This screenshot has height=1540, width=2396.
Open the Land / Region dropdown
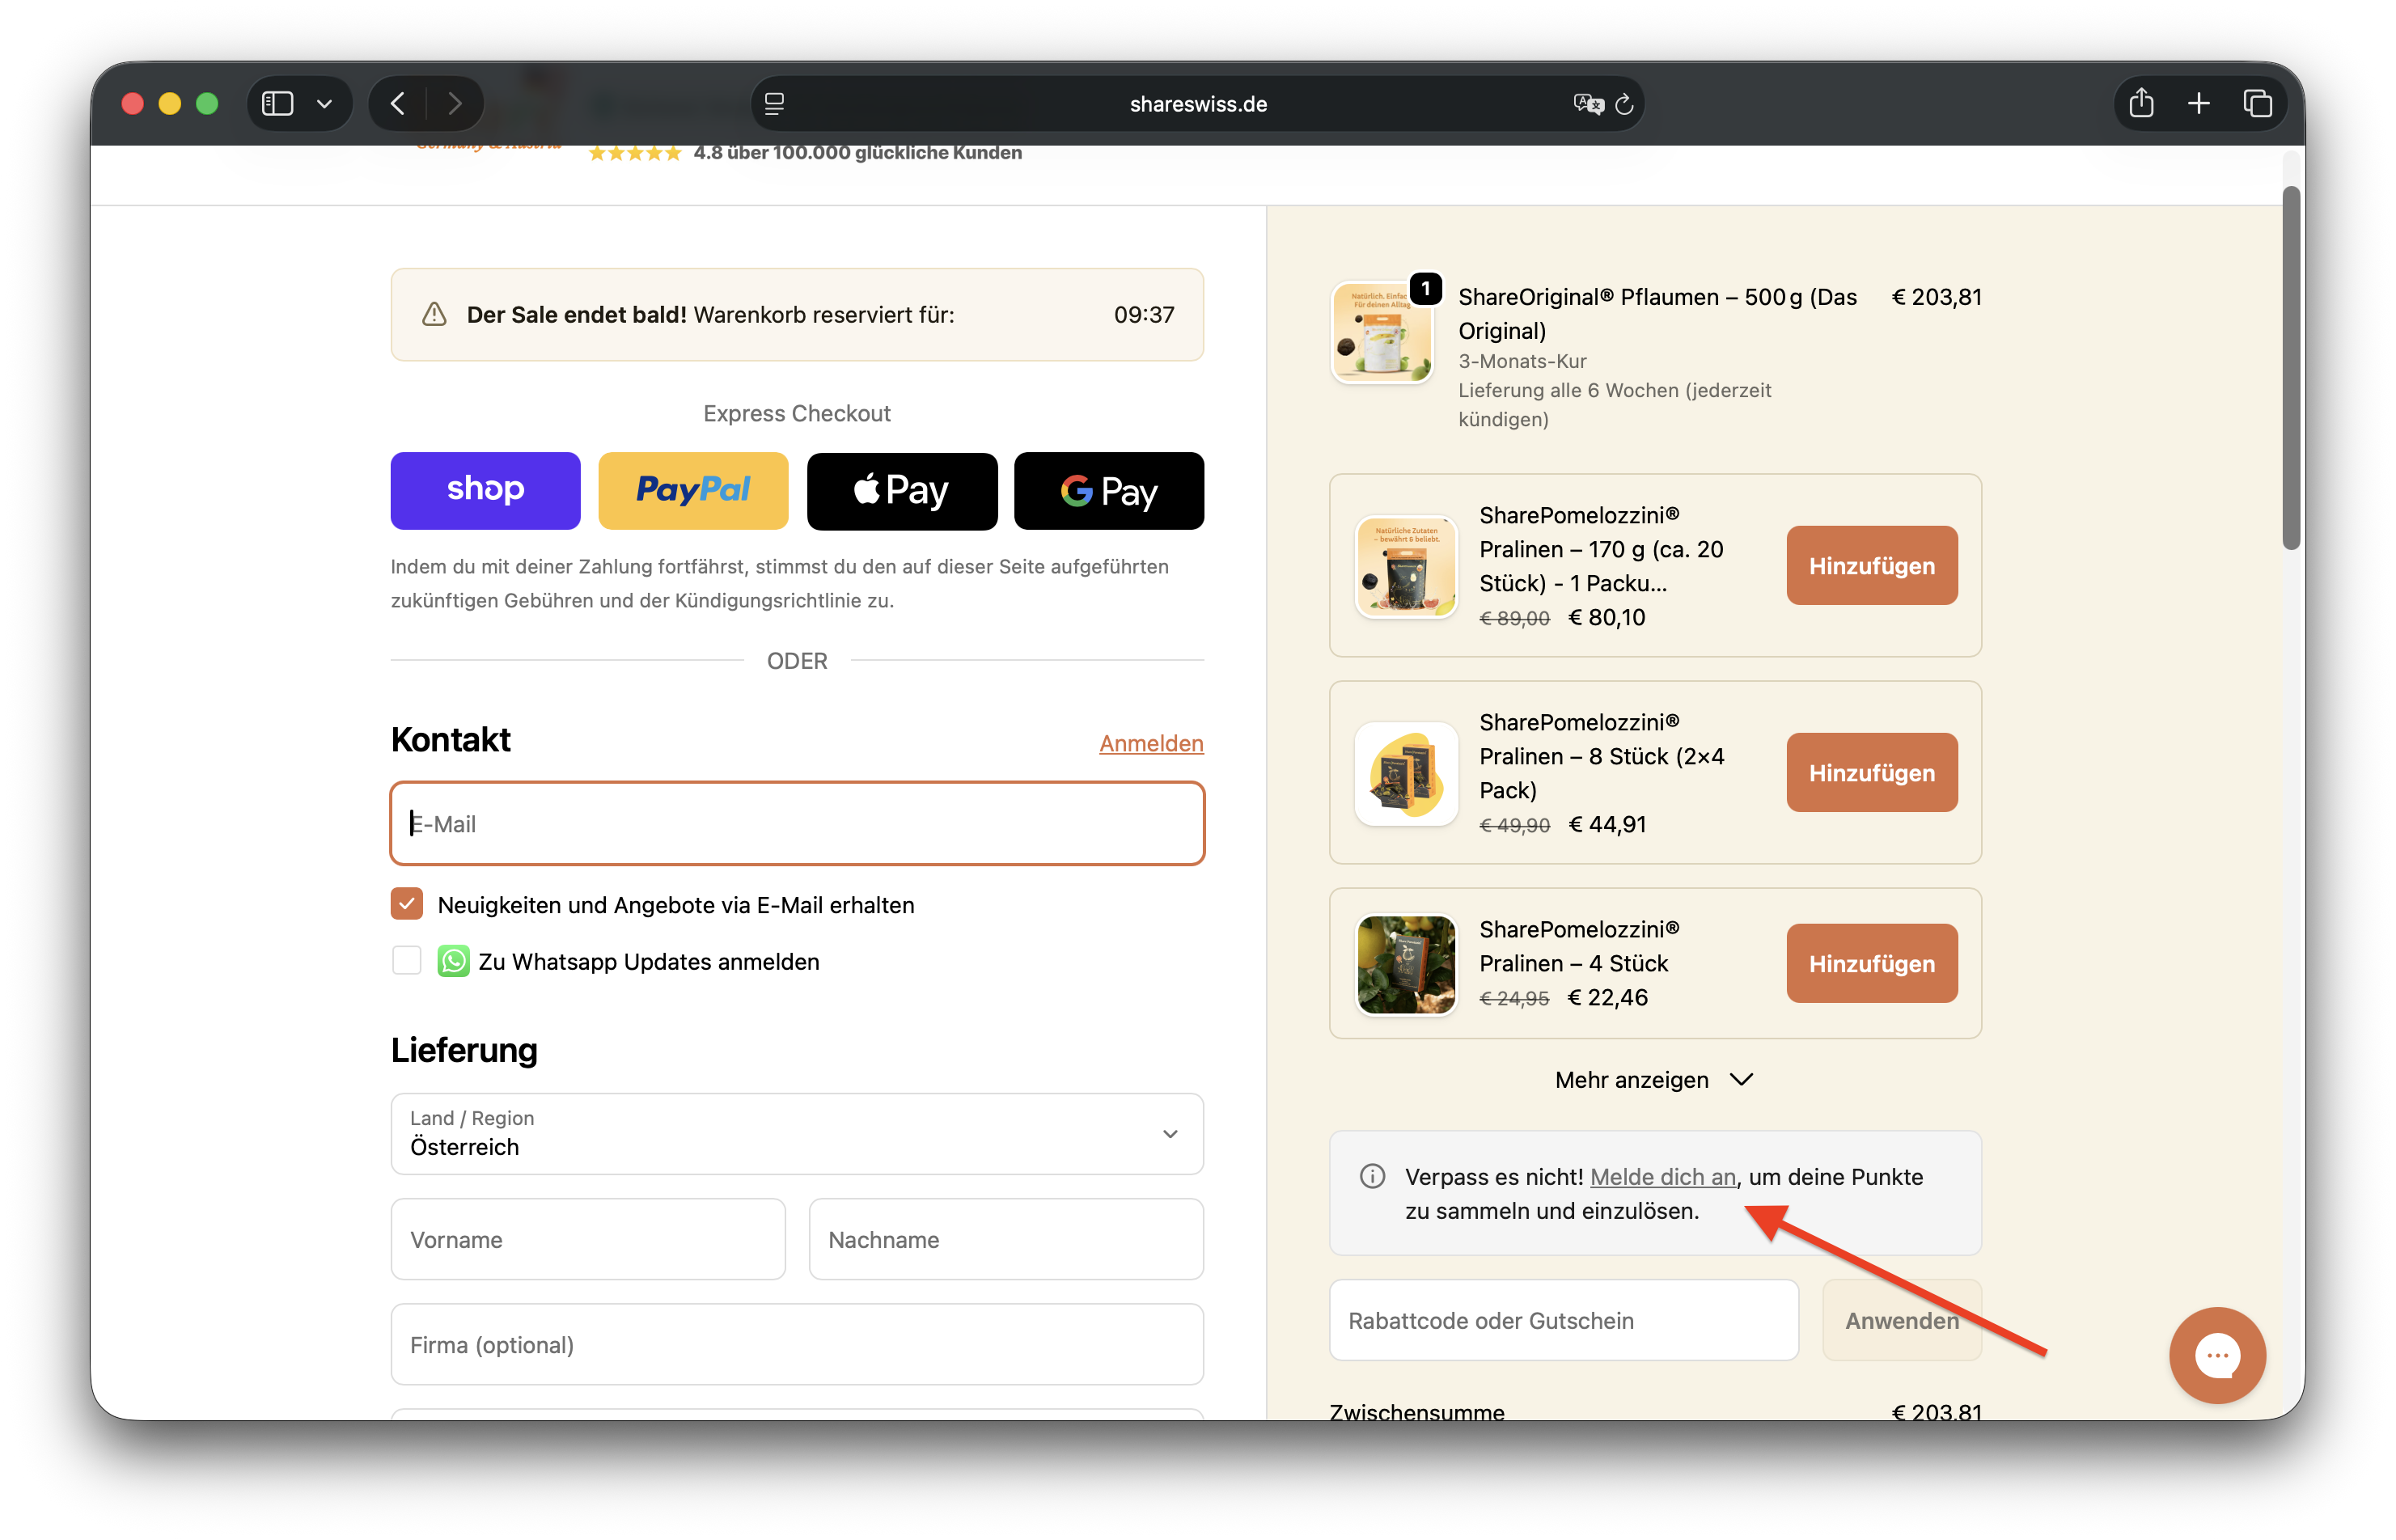click(x=797, y=1134)
